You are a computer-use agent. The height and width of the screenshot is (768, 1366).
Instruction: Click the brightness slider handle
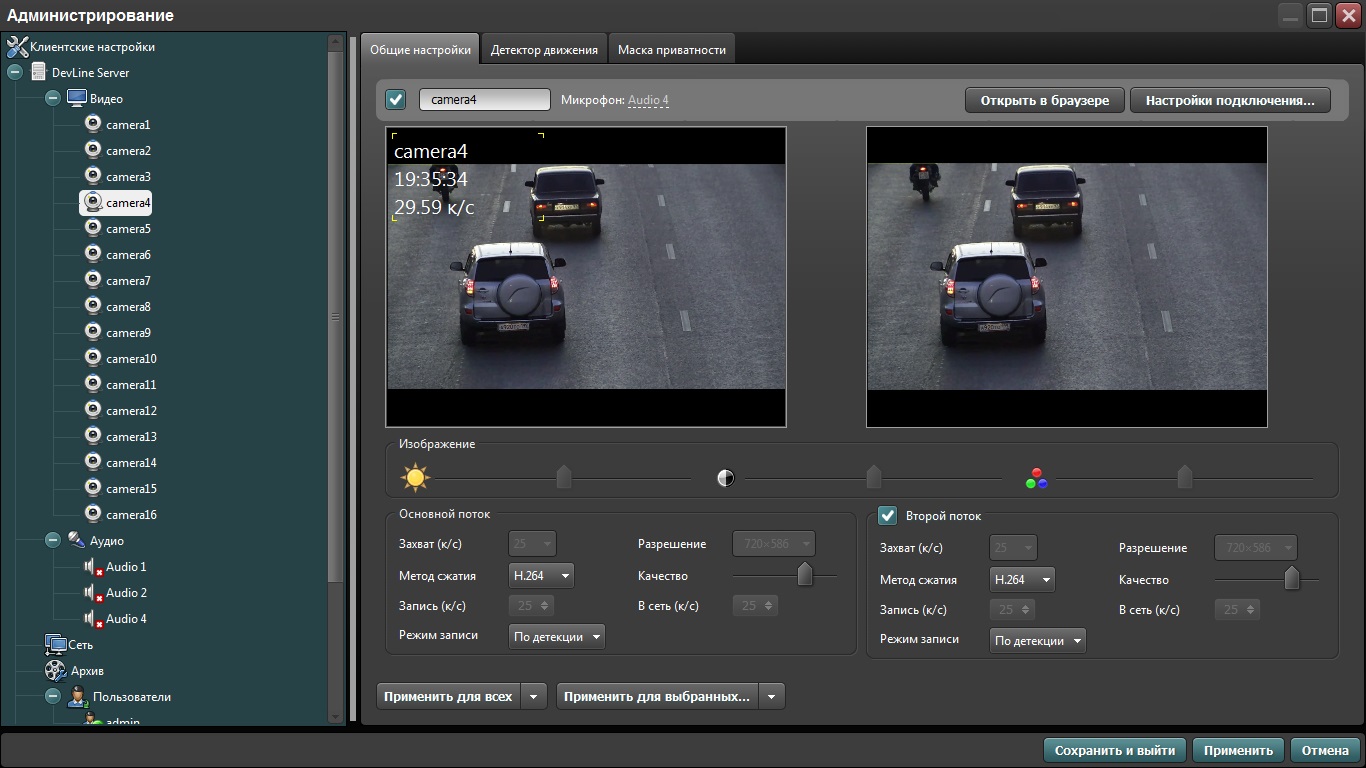pyautogui.click(x=564, y=477)
